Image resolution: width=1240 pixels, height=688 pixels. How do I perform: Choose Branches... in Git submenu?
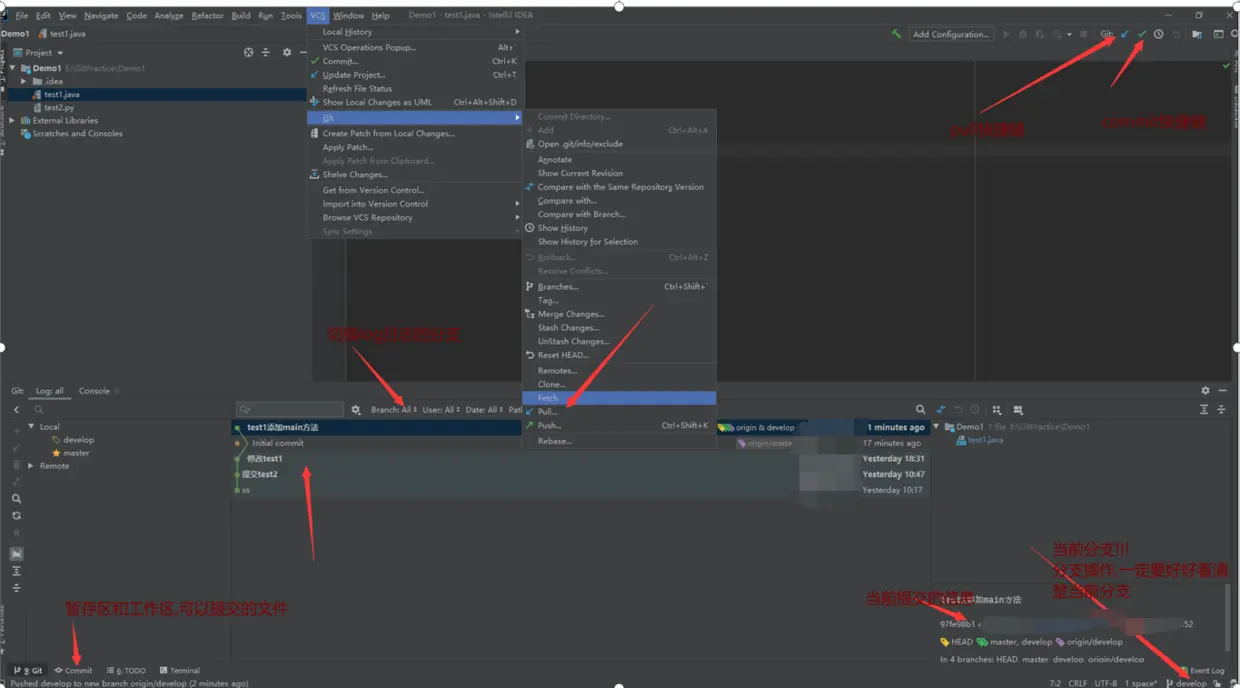click(x=619, y=286)
